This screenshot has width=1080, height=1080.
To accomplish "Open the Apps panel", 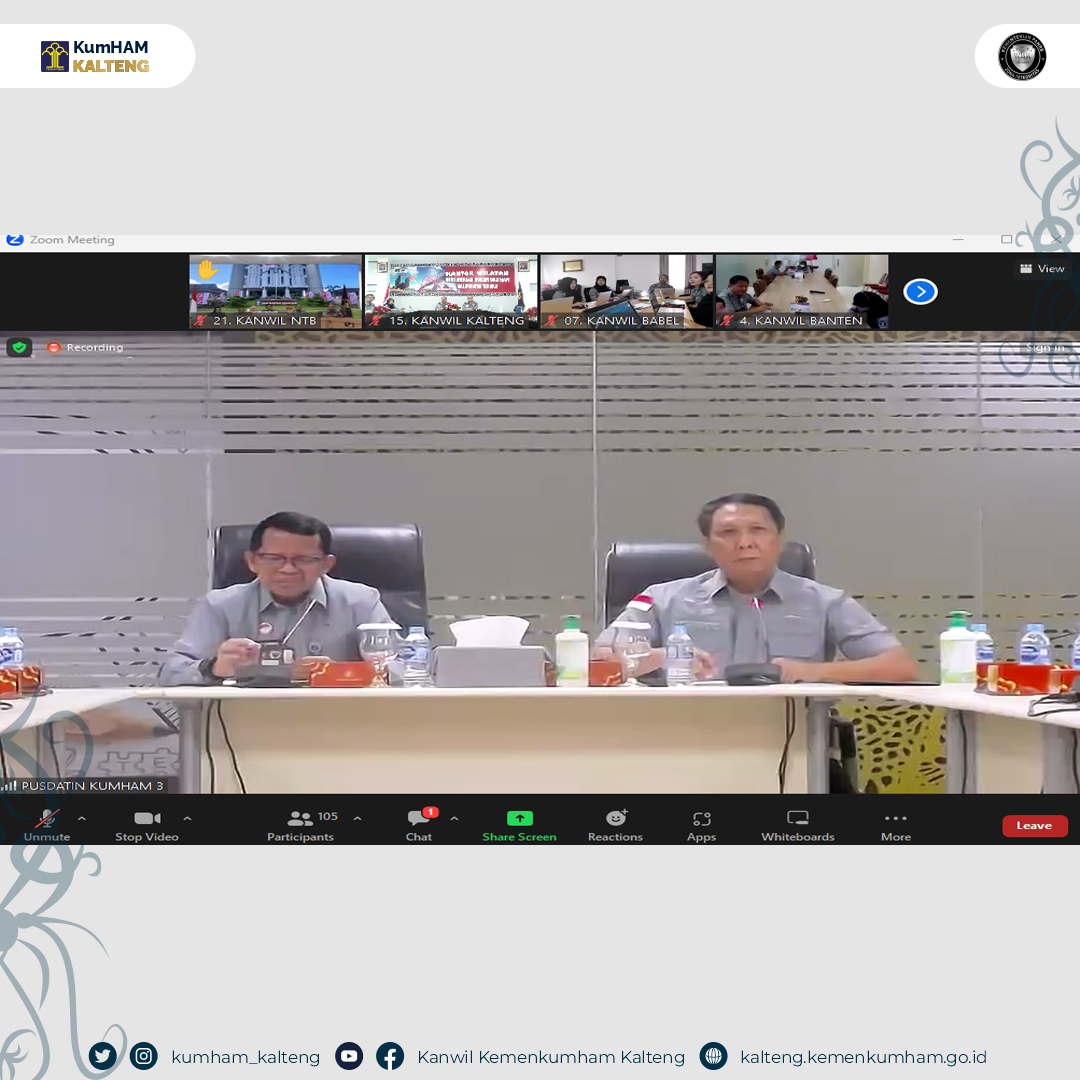I will 701,824.
